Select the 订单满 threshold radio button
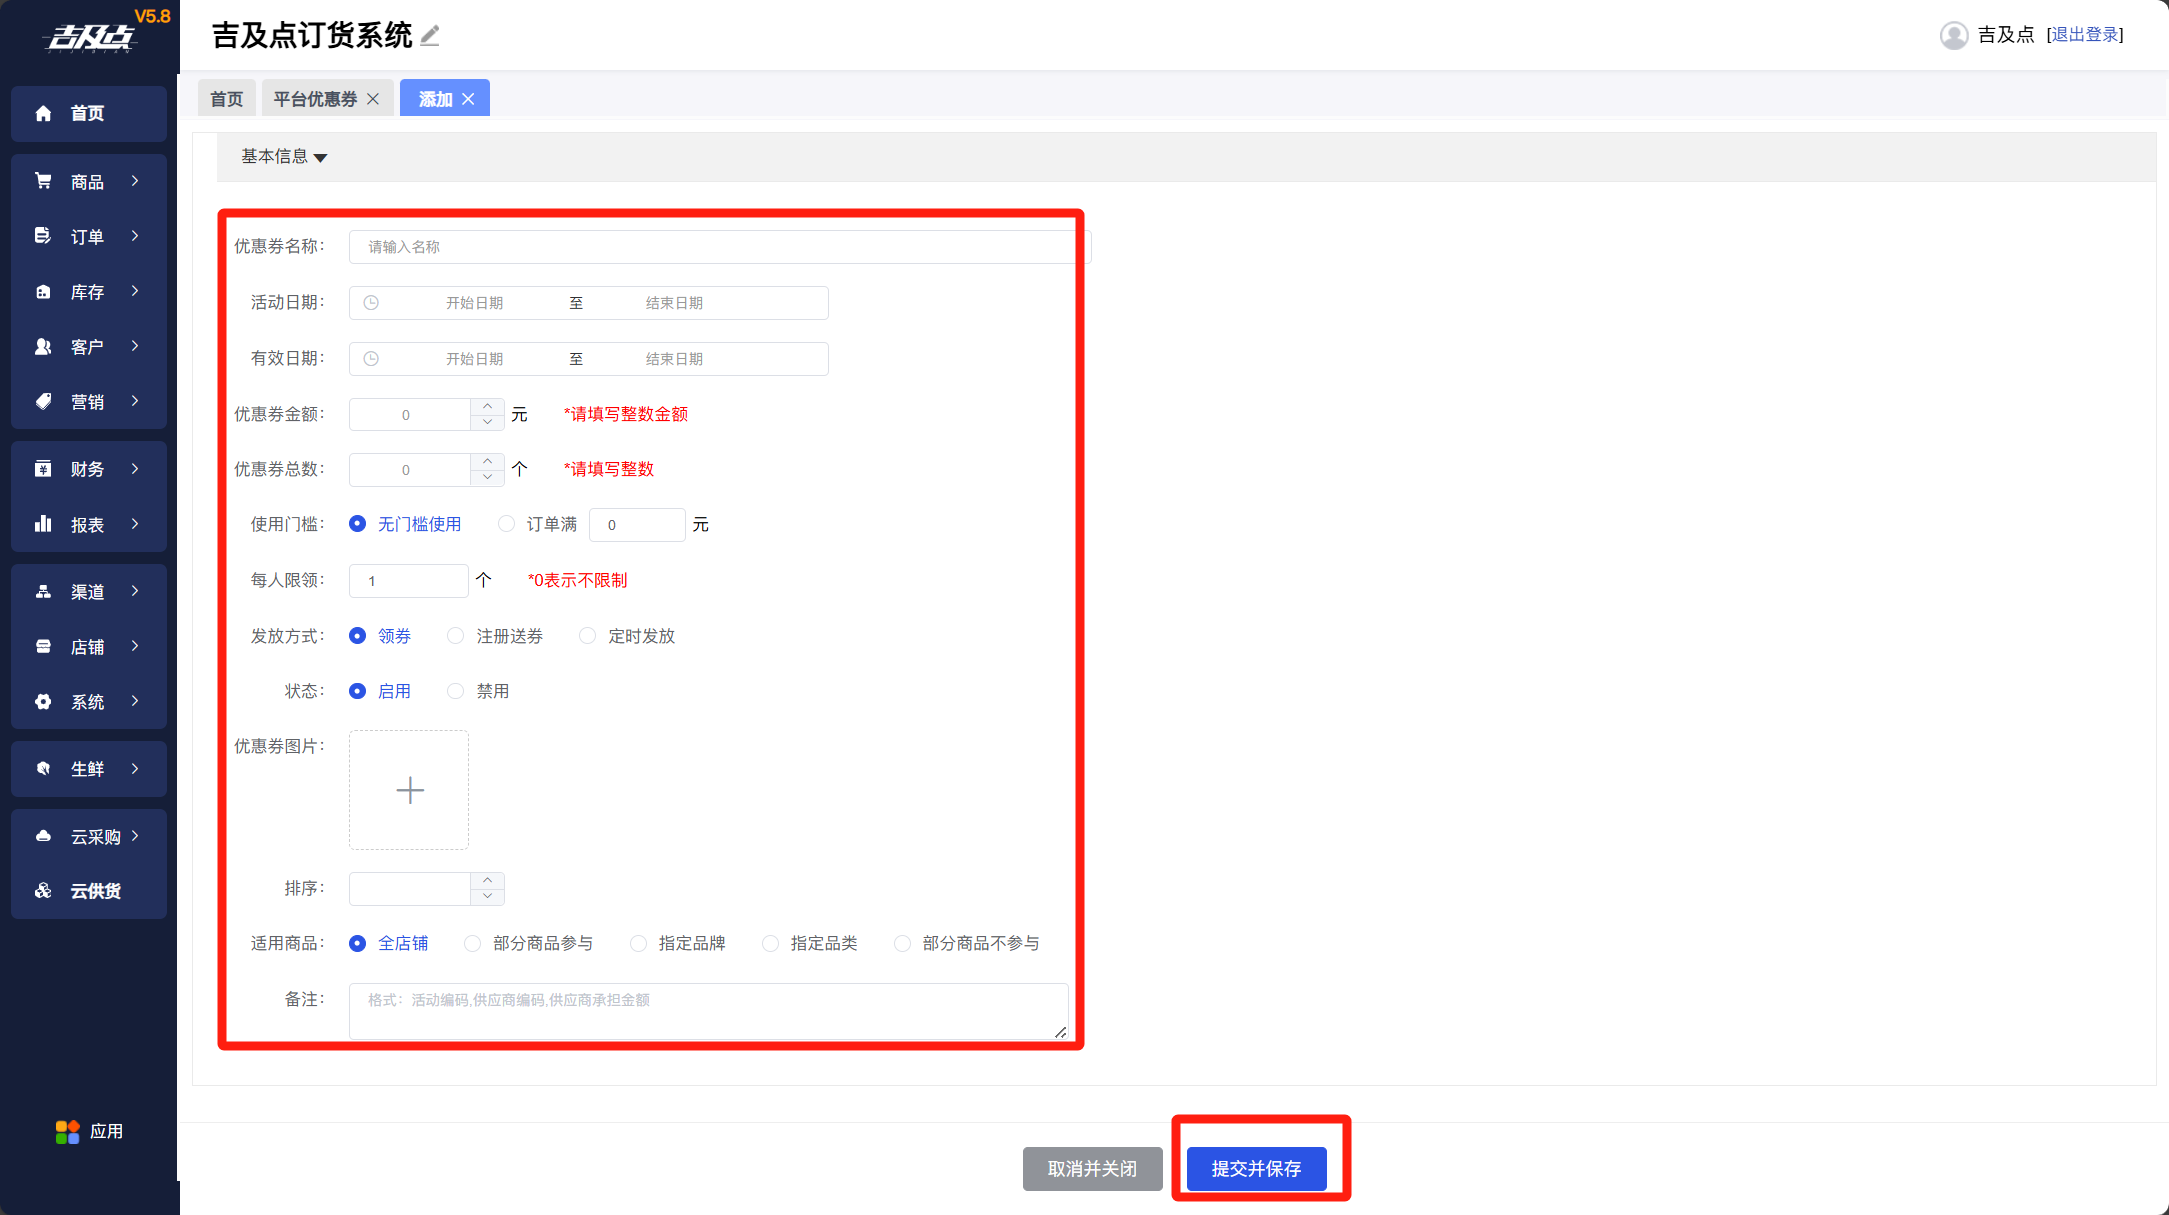This screenshot has width=2169, height=1215. [507, 524]
